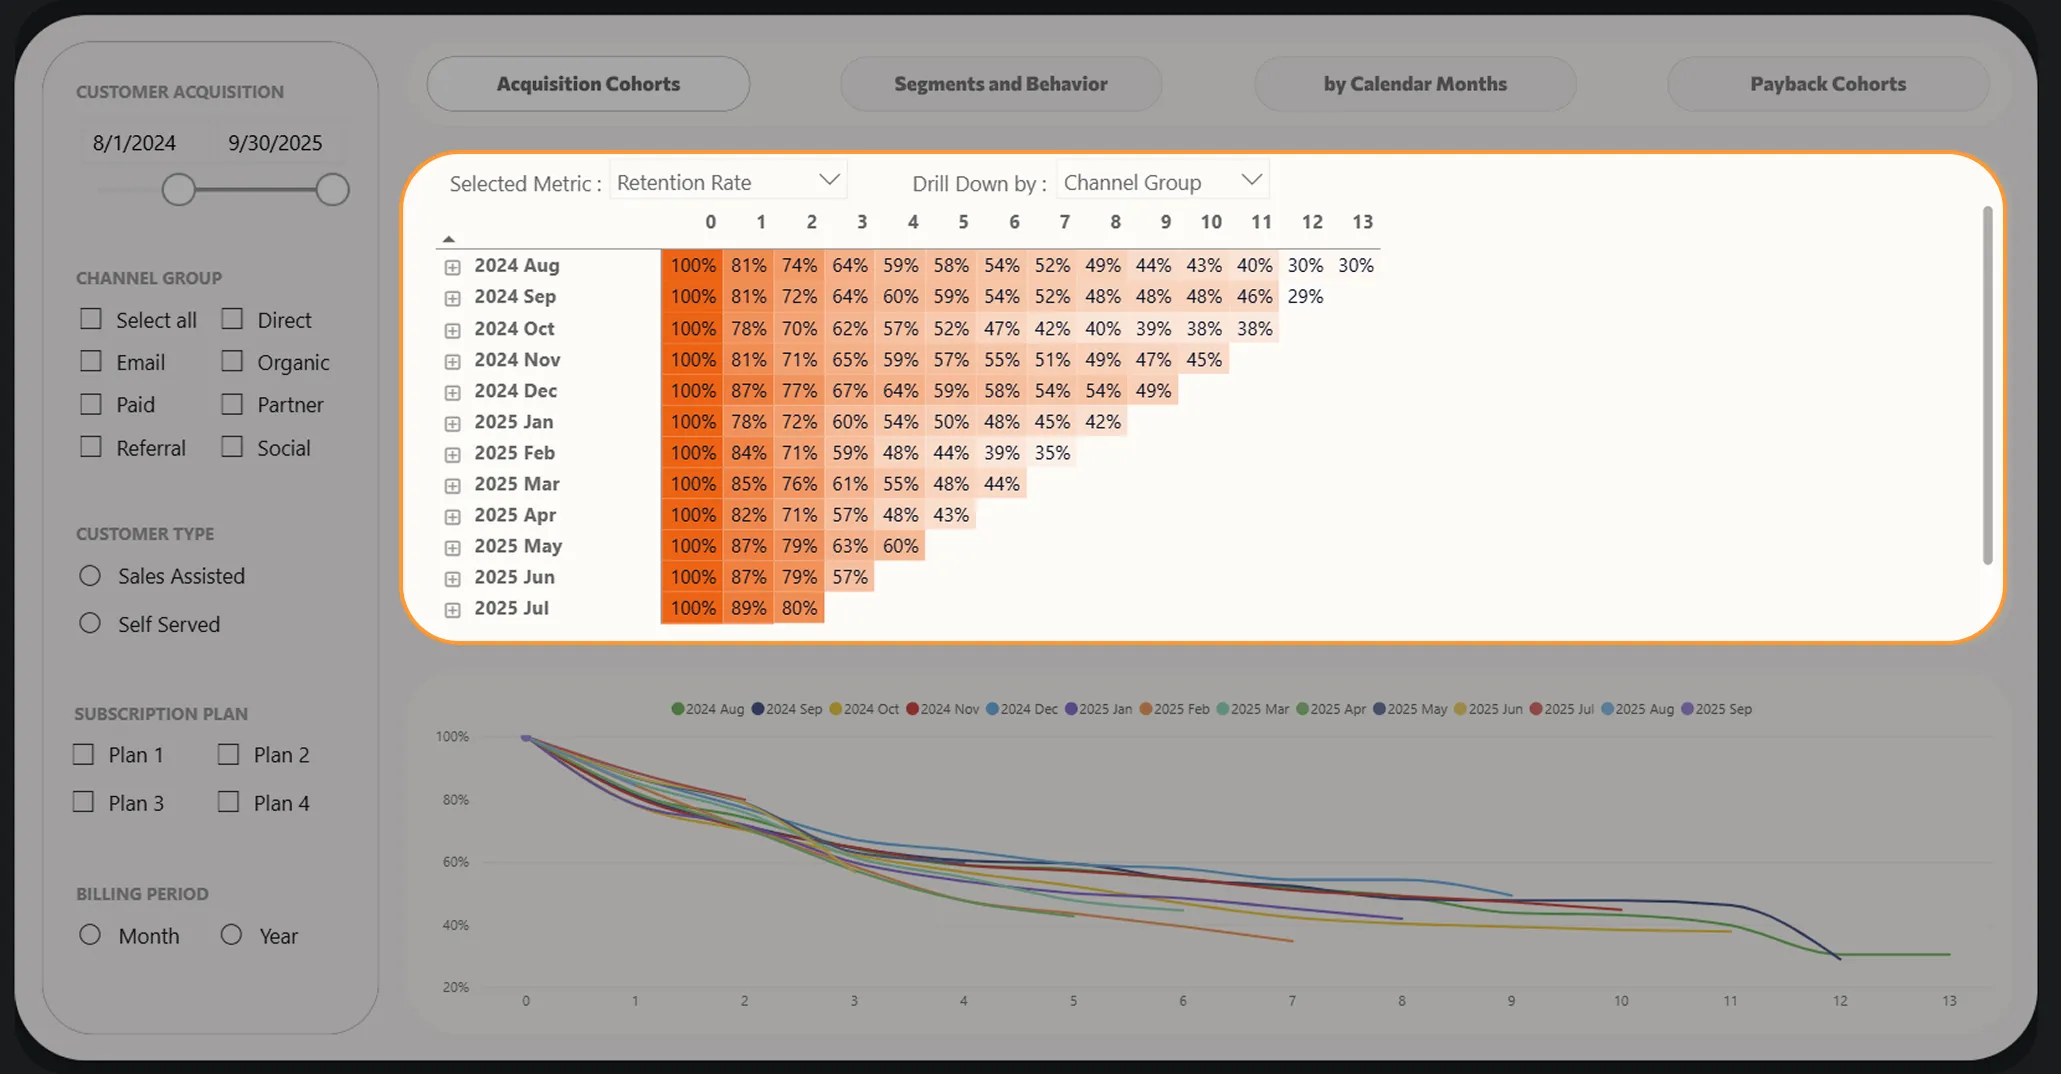The image size is (2061, 1074).
Task: Select the Sales Assisted customer type
Action: (90, 576)
